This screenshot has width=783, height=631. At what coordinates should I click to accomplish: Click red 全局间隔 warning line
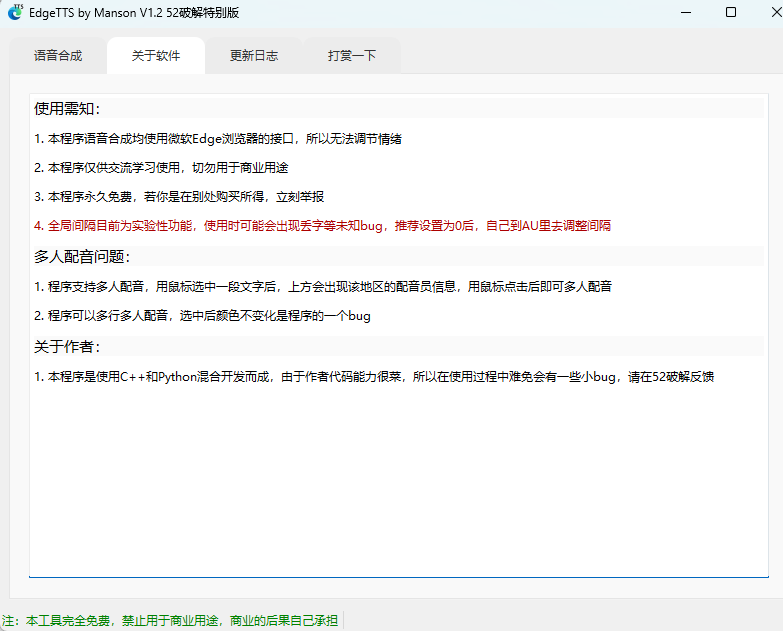322,226
